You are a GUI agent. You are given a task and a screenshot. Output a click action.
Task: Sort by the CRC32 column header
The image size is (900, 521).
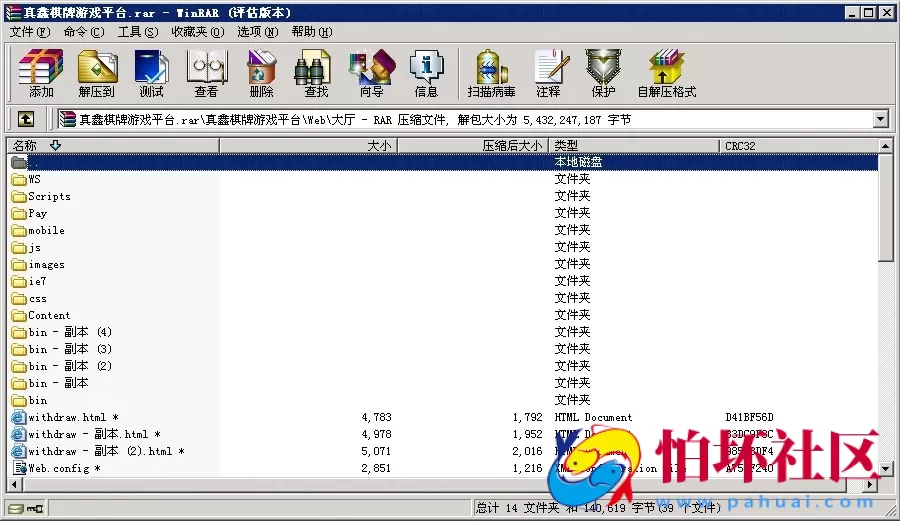tap(798, 146)
